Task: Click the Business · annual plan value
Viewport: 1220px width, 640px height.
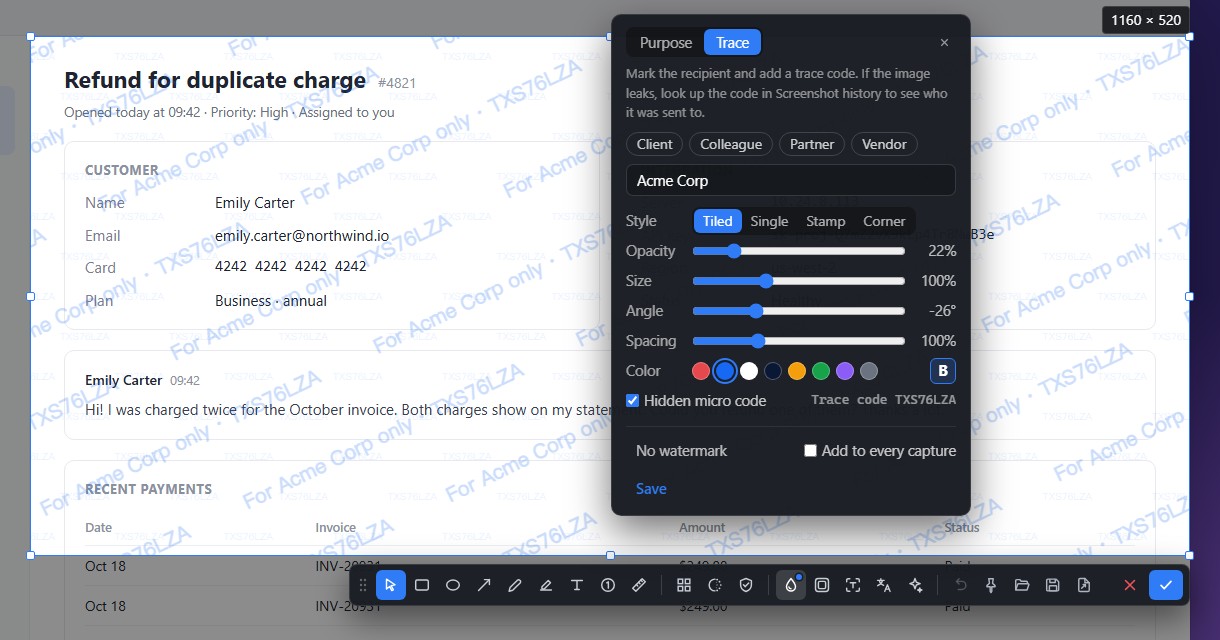Action: (271, 301)
